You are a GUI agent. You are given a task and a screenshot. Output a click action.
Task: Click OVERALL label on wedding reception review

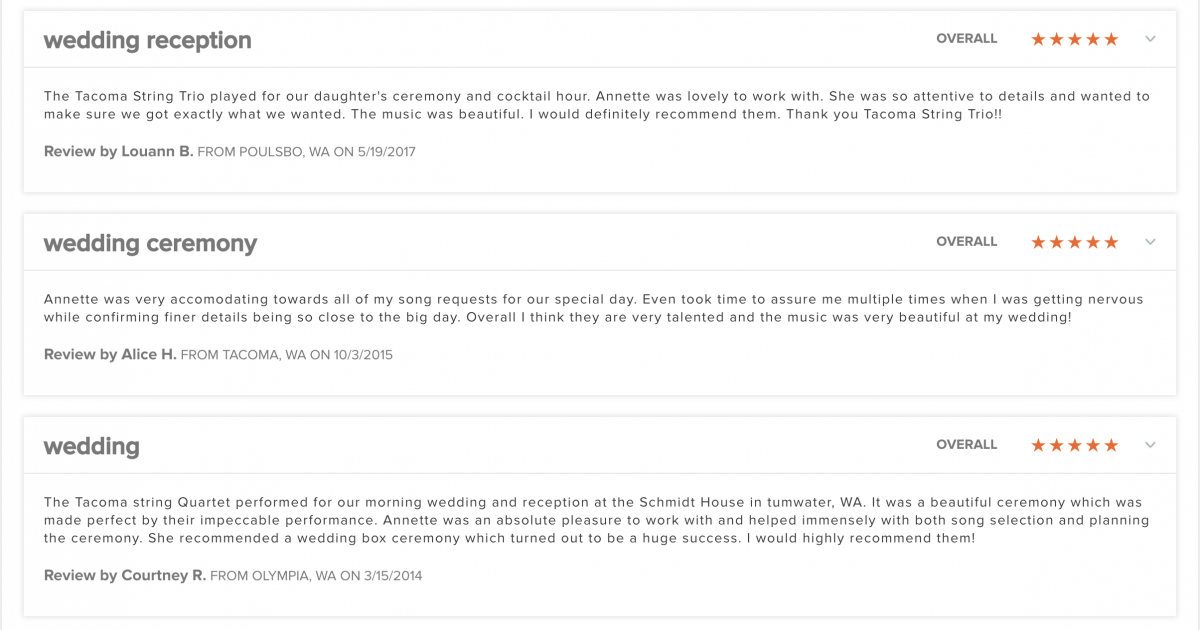[966, 39]
